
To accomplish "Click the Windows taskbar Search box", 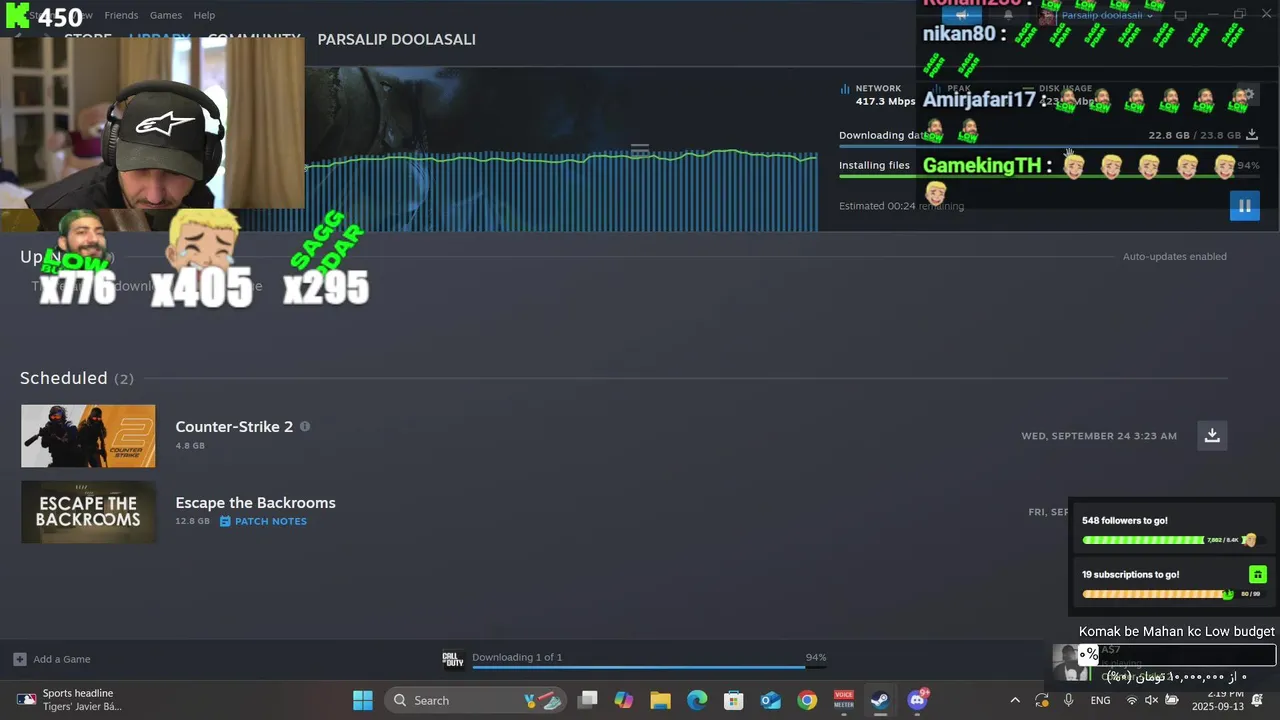I will click(x=476, y=700).
